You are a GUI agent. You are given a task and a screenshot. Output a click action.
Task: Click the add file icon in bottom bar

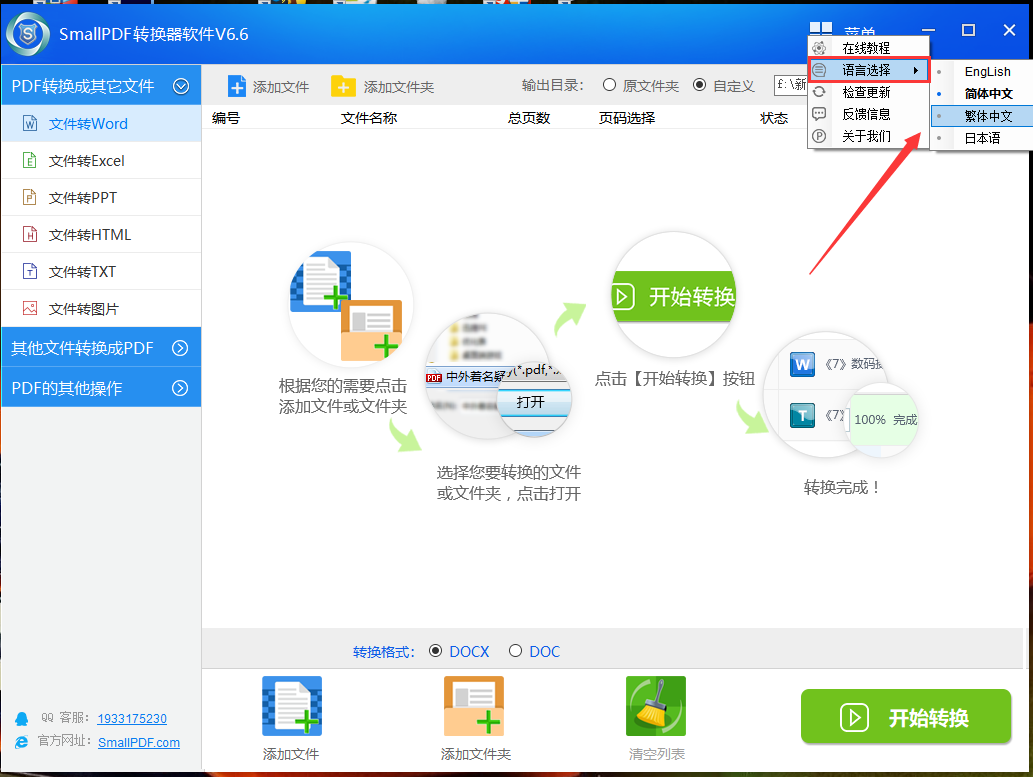click(291, 707)
